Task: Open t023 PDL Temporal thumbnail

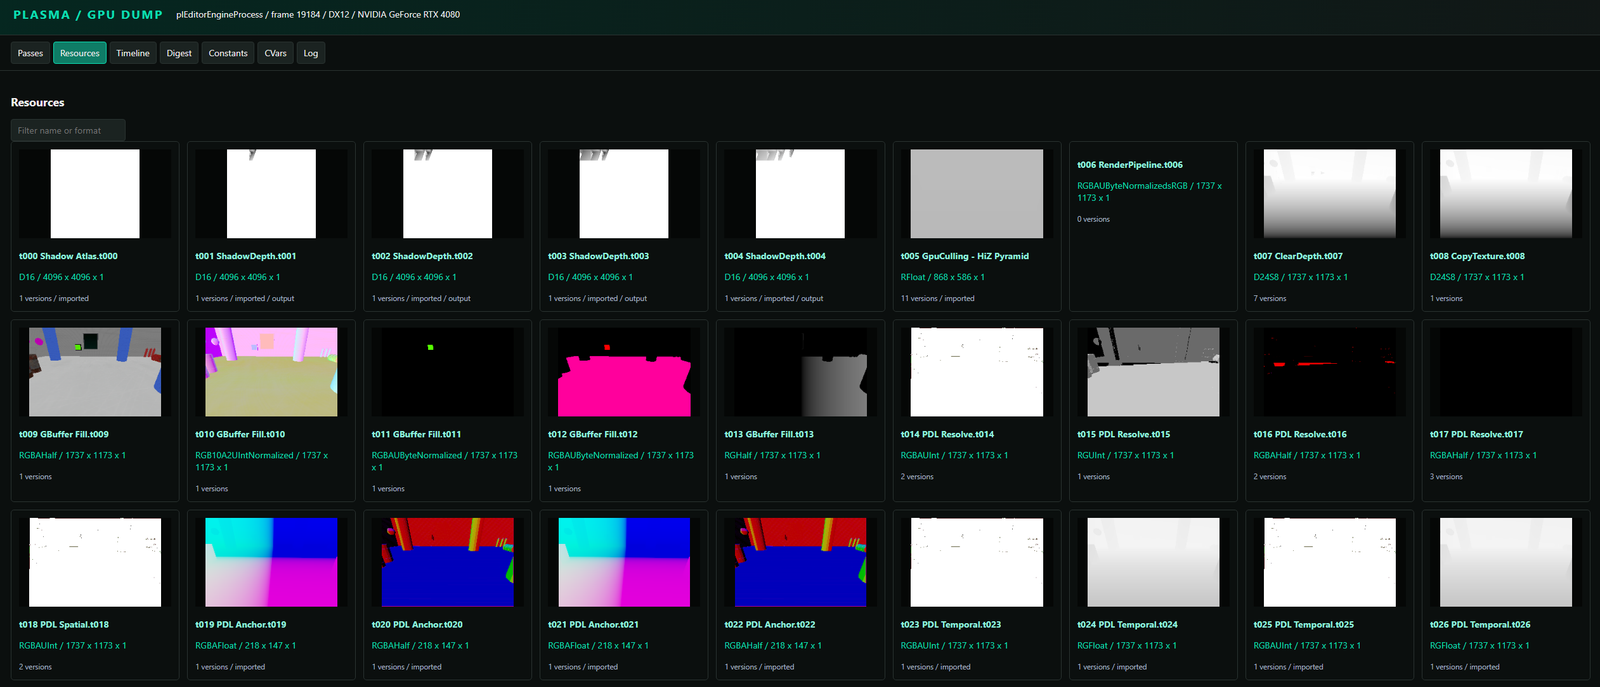Action: [x=977, y=562]
